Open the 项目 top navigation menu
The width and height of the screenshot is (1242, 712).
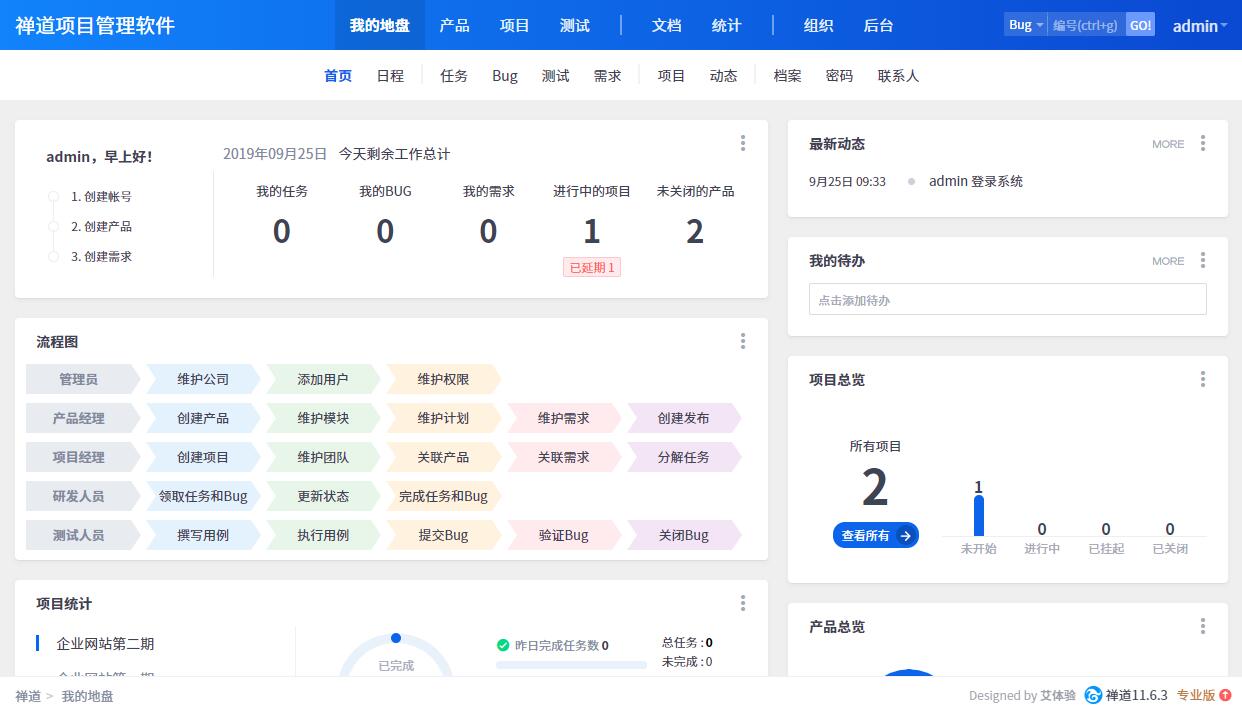[514, 25]
